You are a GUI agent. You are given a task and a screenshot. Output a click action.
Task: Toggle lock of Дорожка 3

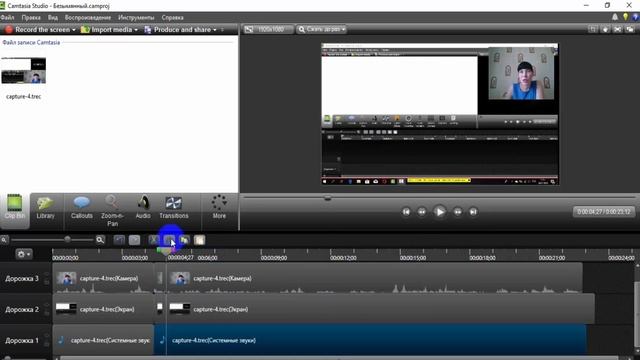(x=47, y=282)
